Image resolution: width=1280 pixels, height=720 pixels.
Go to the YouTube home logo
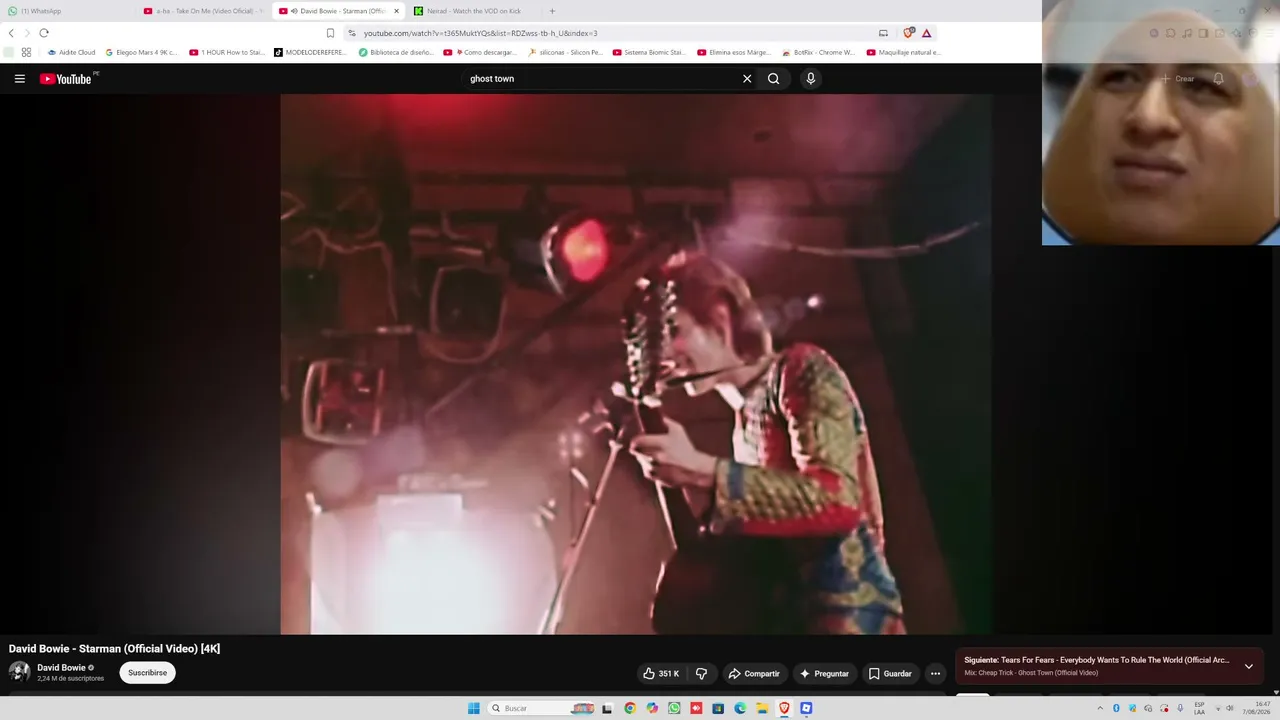click(66, 79)
